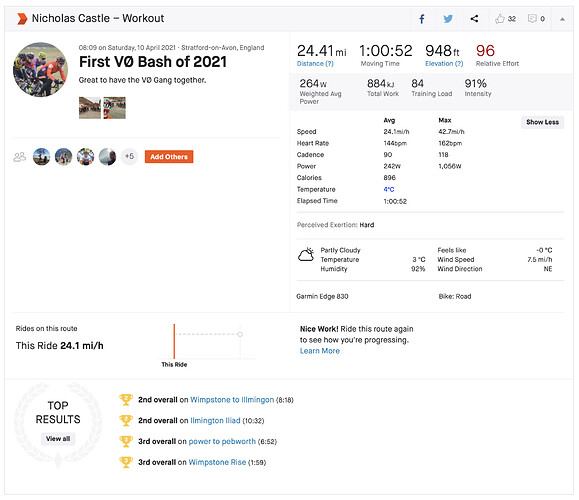Collapse the workout panel with the up arrow
The height and width of the screenshot is (500, 579).
pyautogui.click(x=562, y=19)
